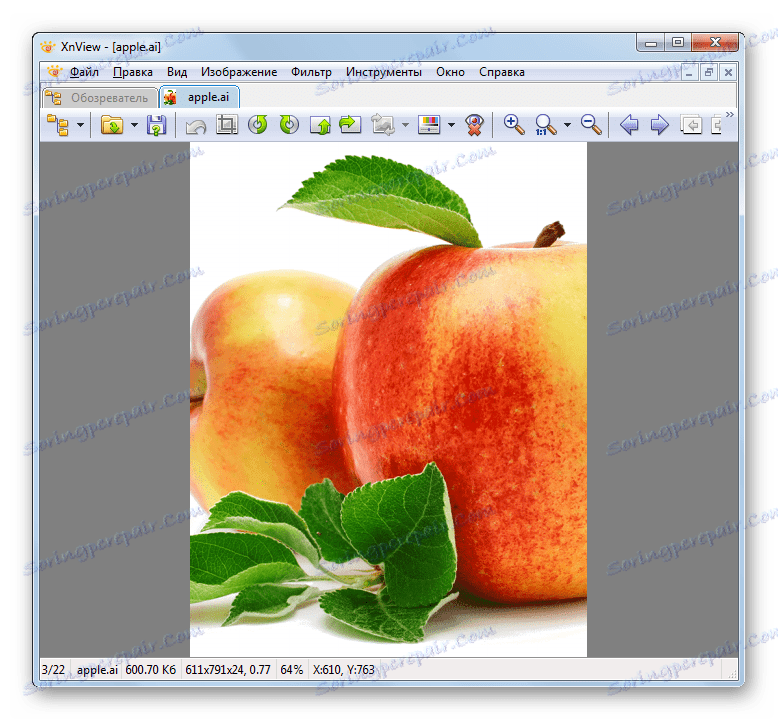Click the Undo arrow icon

click(195, 126)
